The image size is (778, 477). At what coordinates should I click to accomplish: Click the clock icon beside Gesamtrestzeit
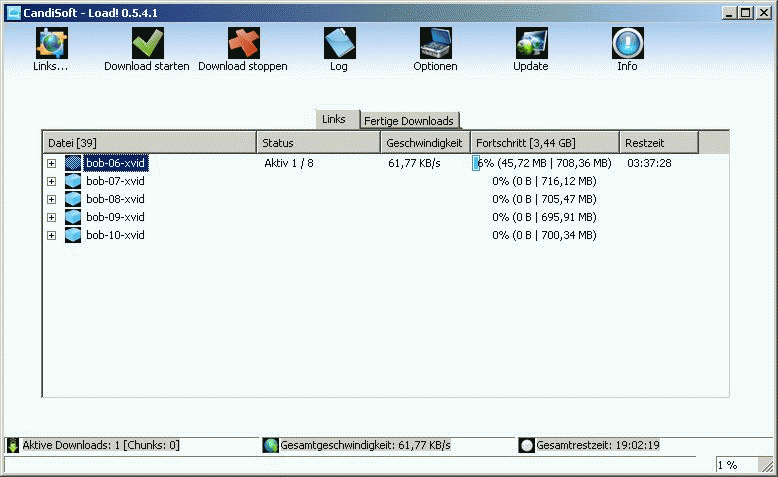click(x=526, y=445)
